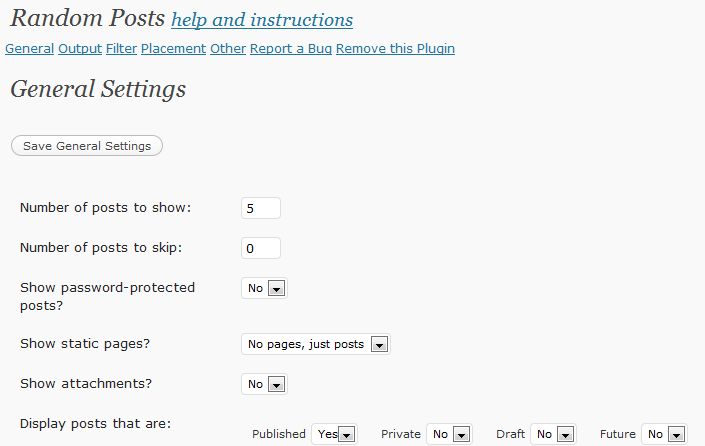Open the Published status dropdown
705x446 pixels.
click(334, 434)
